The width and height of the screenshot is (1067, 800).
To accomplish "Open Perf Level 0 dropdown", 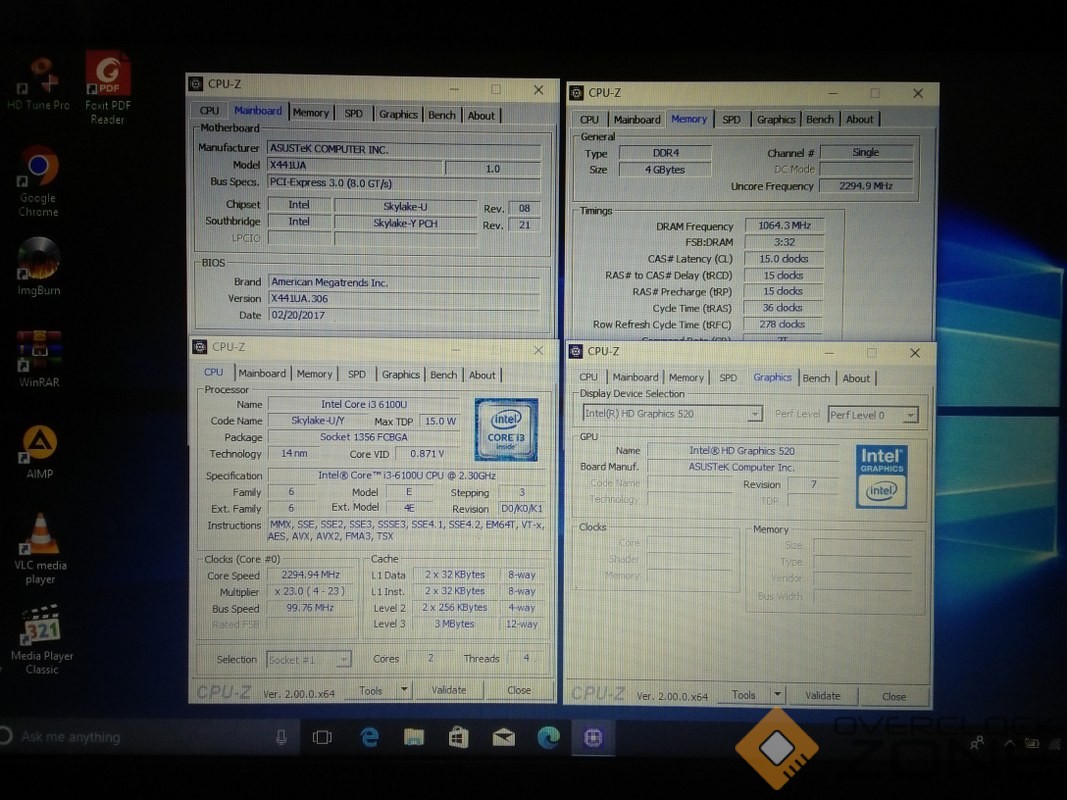I will (873, 415).
